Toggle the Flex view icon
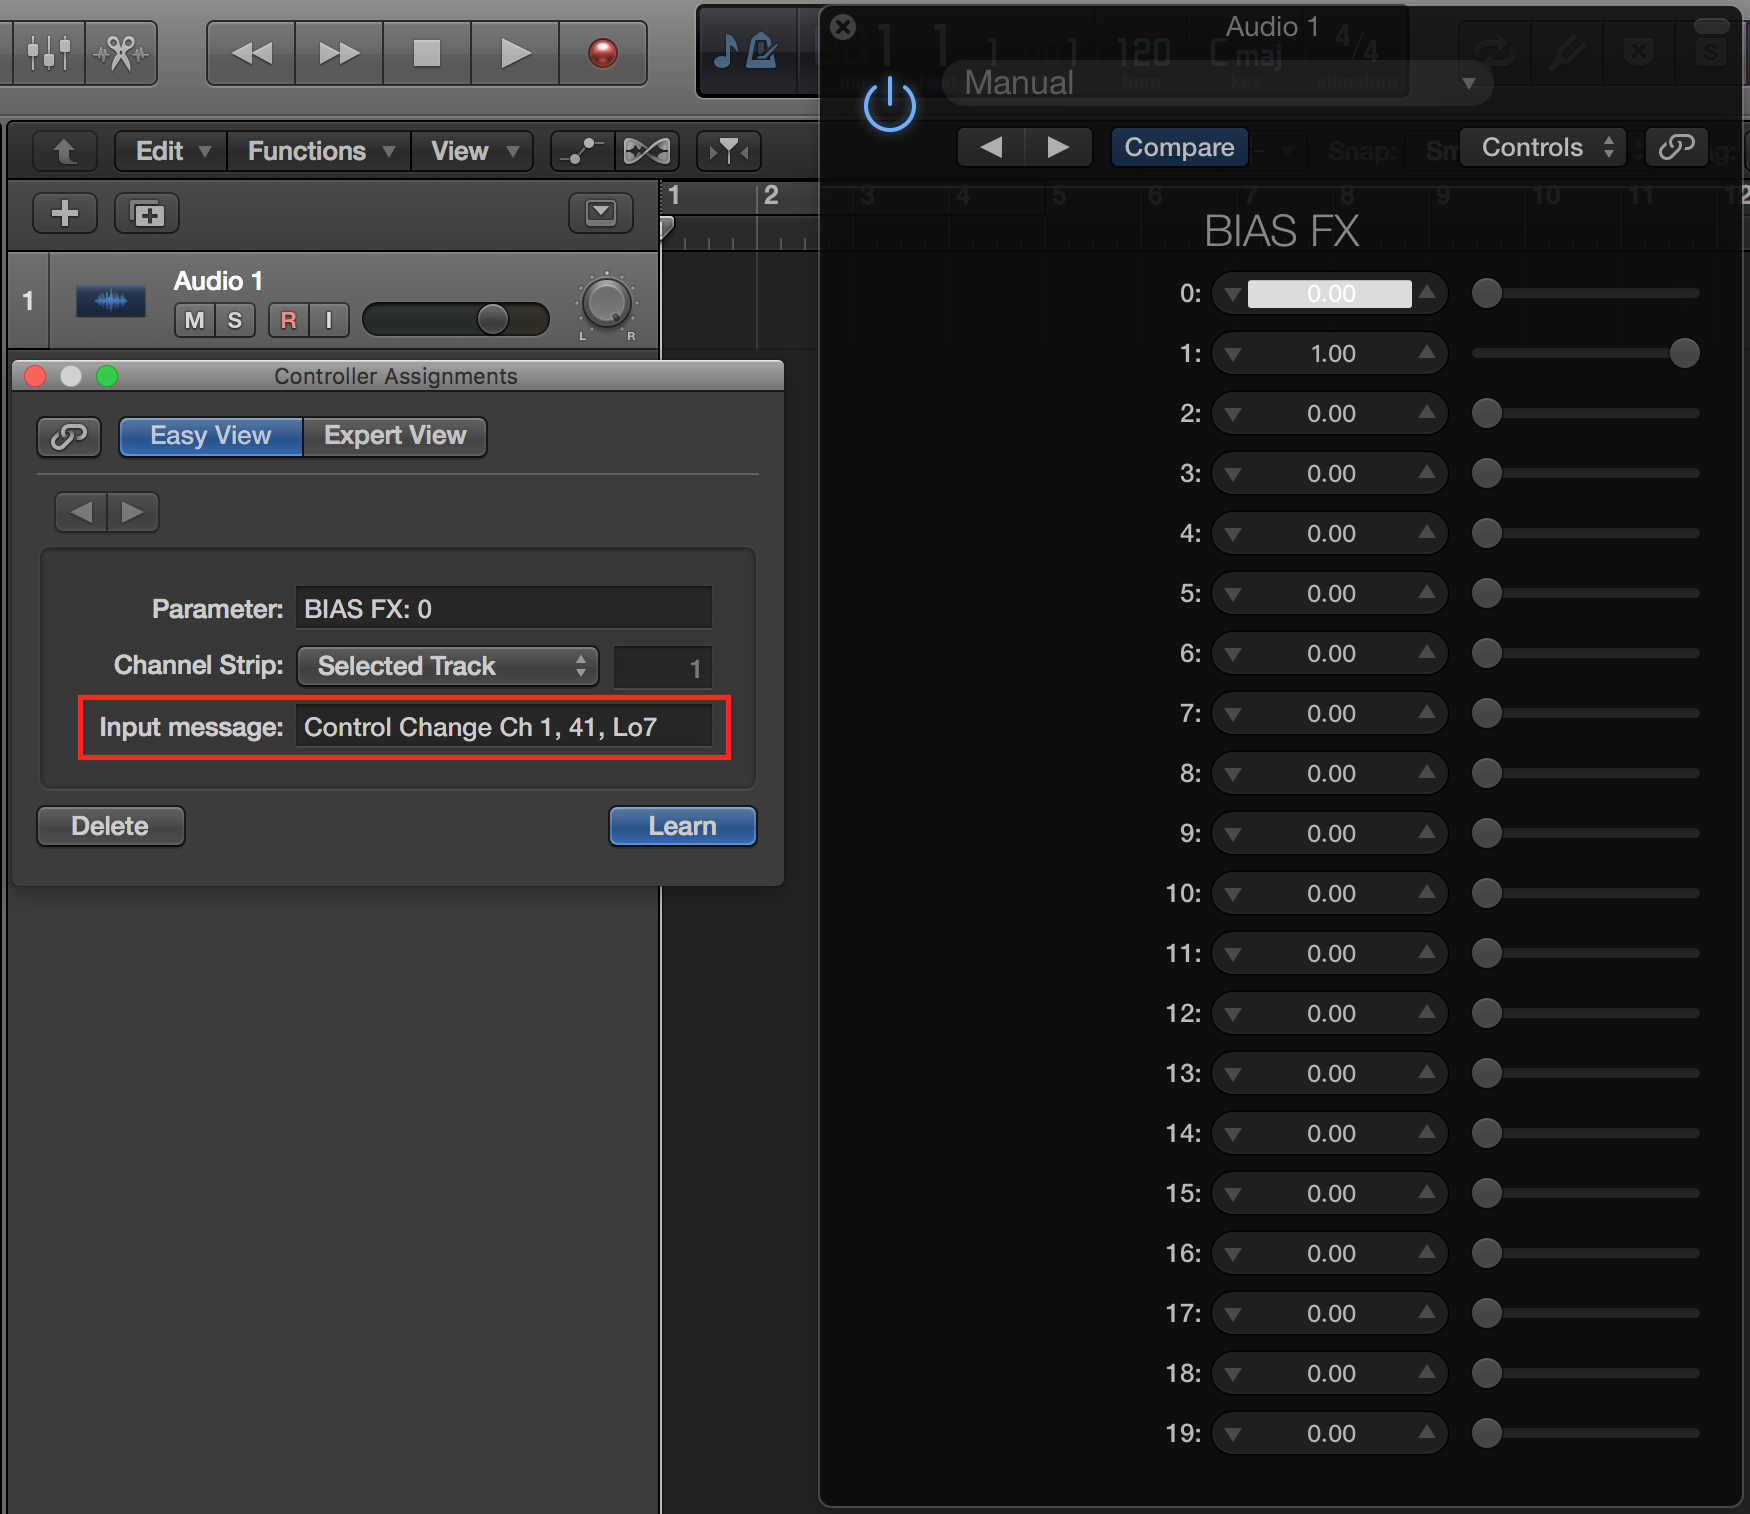1750x1514 pixels. click(647, 151)
